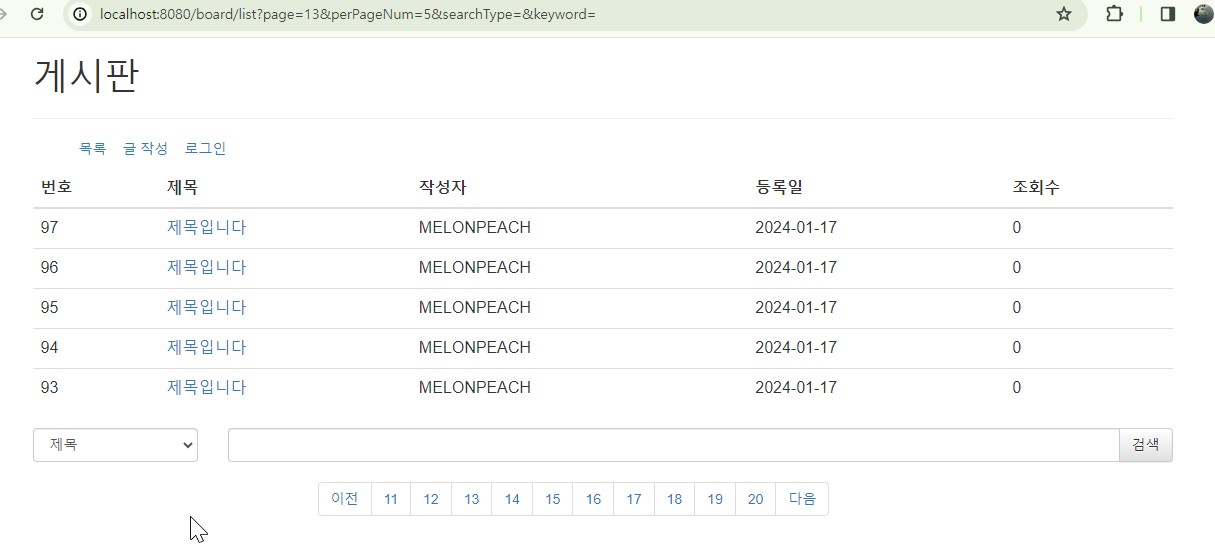Open the browser extensions puzzle icon
The height and width of the screenshot is (551, 1215).
pyautogui.click(x=1114, y=14)
